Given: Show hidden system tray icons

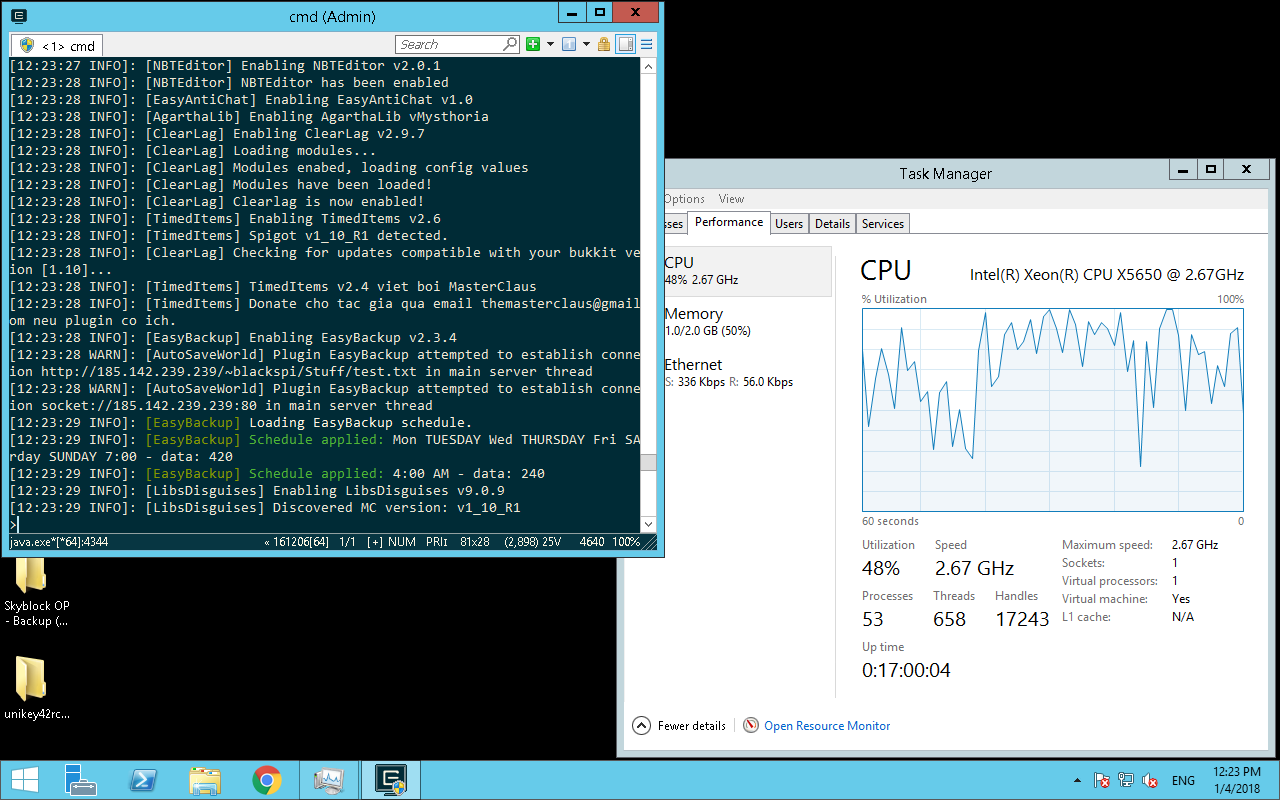Looking at the screenshot, I should coord(1077,780).
